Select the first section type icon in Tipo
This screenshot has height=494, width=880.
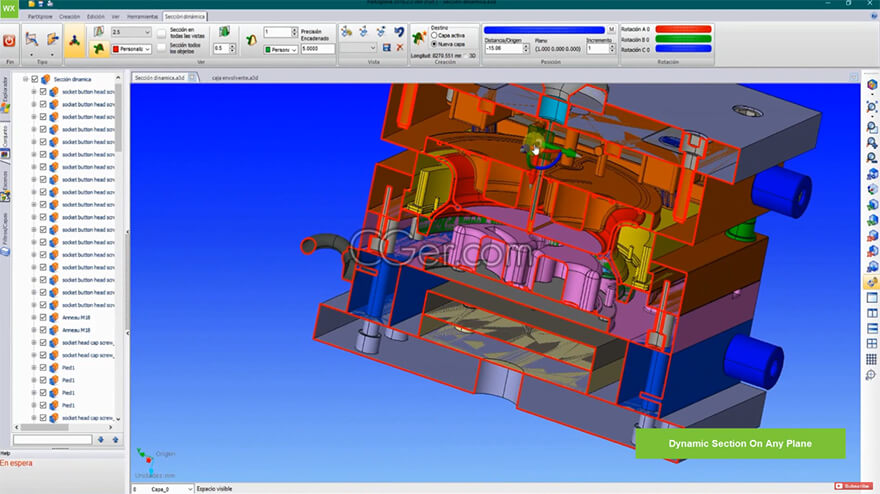tap(32, 39)
